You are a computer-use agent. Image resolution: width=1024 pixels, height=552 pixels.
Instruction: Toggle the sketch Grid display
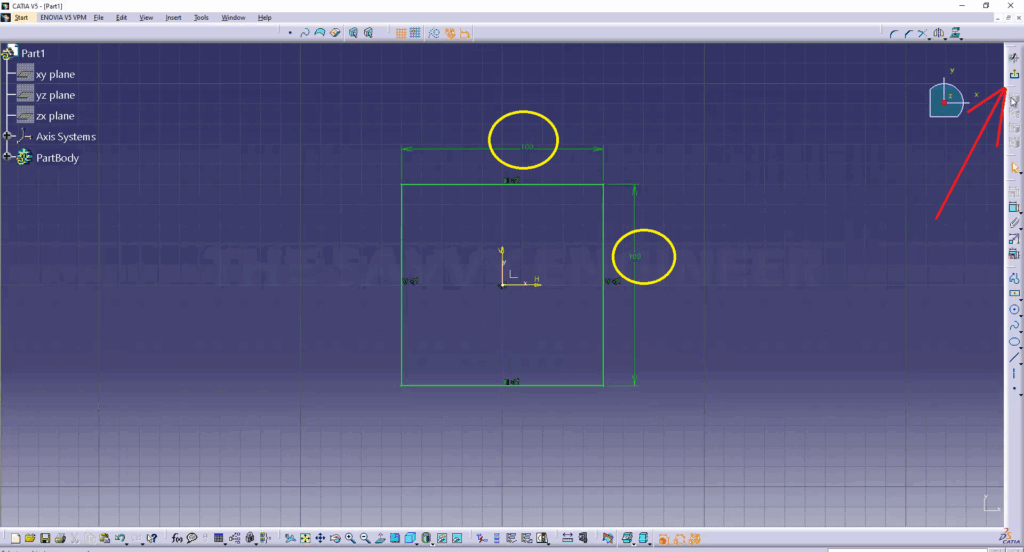click(x=400, y=33)
